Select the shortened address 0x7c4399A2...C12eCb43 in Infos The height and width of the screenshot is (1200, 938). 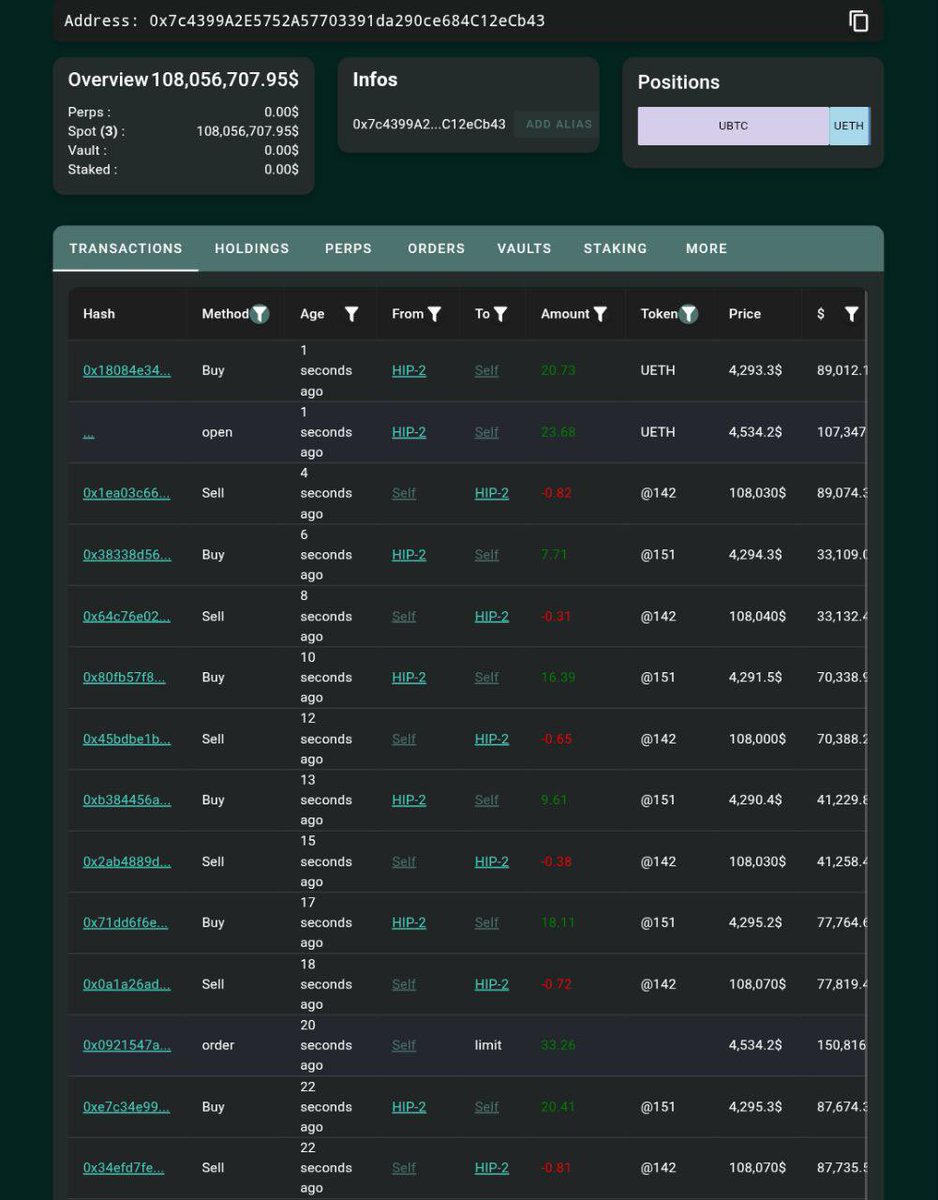429,125
